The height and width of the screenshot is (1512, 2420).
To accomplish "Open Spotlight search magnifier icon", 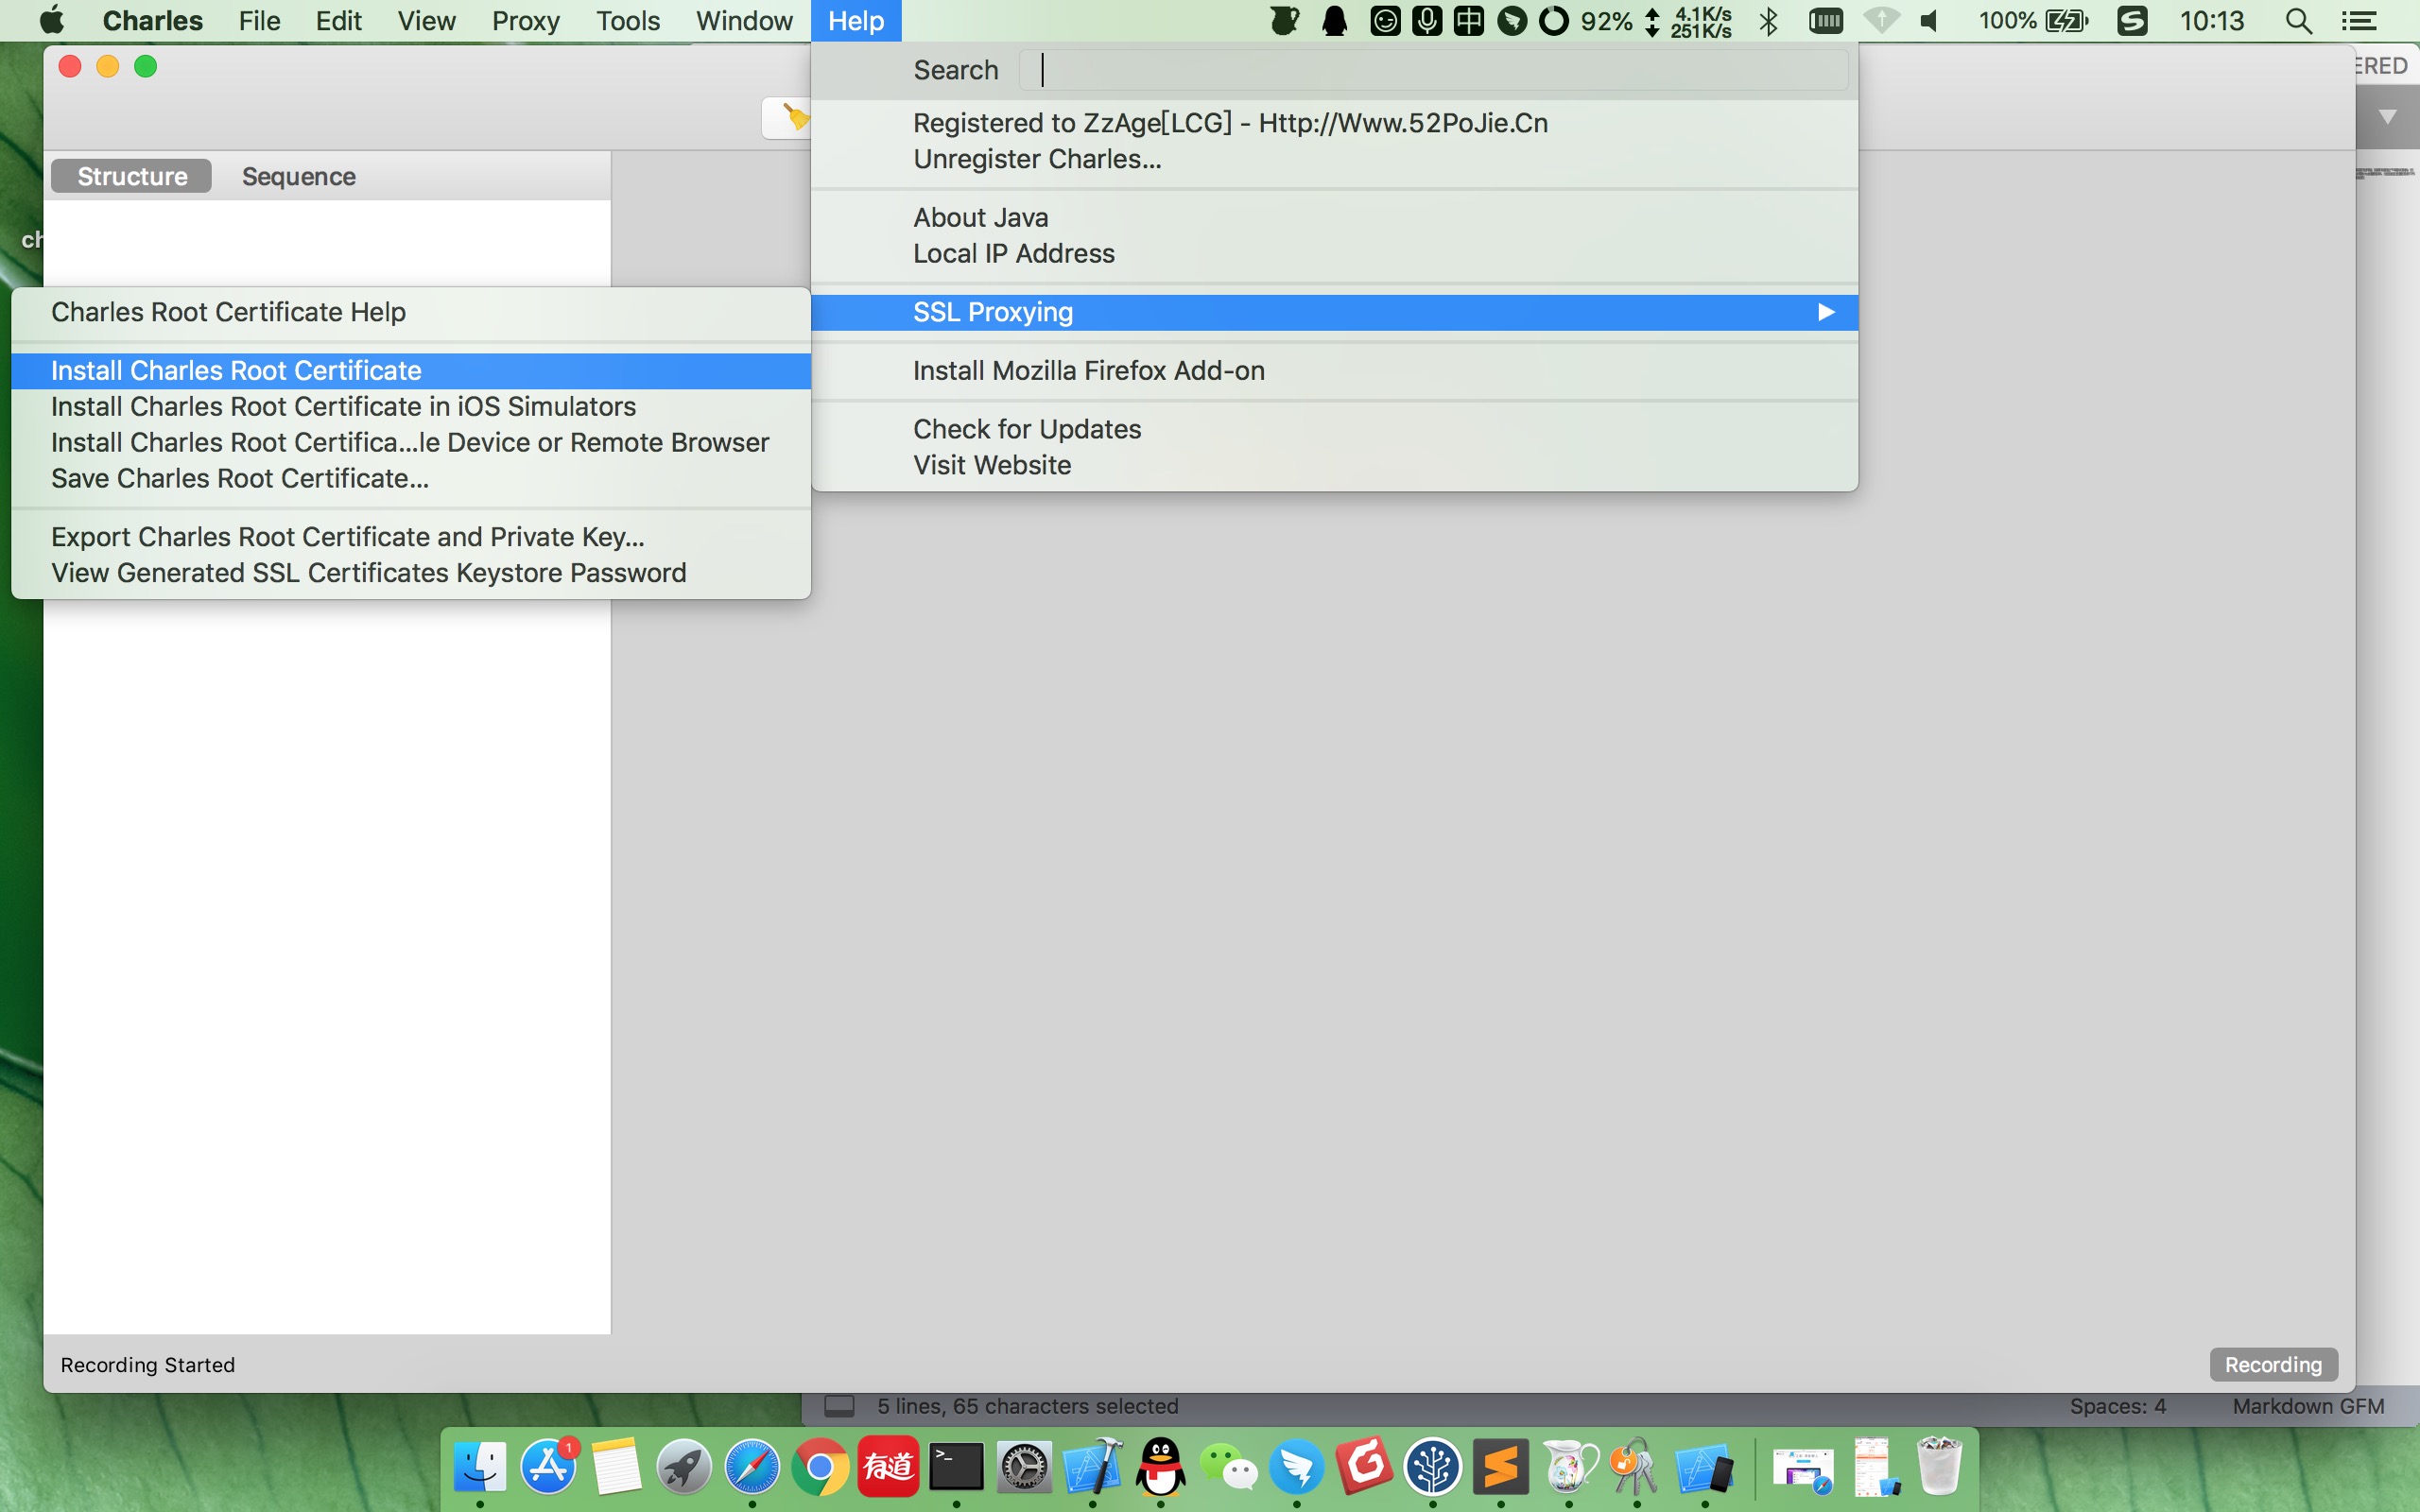I will click(x=2298, y=21).
